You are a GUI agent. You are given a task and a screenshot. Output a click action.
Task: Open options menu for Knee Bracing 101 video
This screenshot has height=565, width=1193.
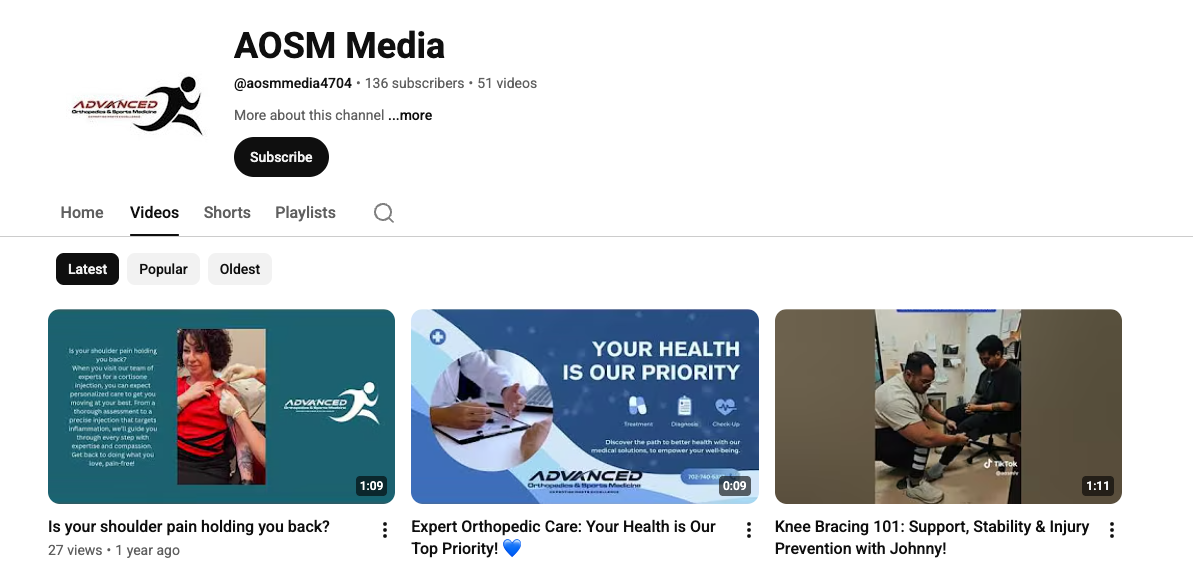coord(1112,530)
